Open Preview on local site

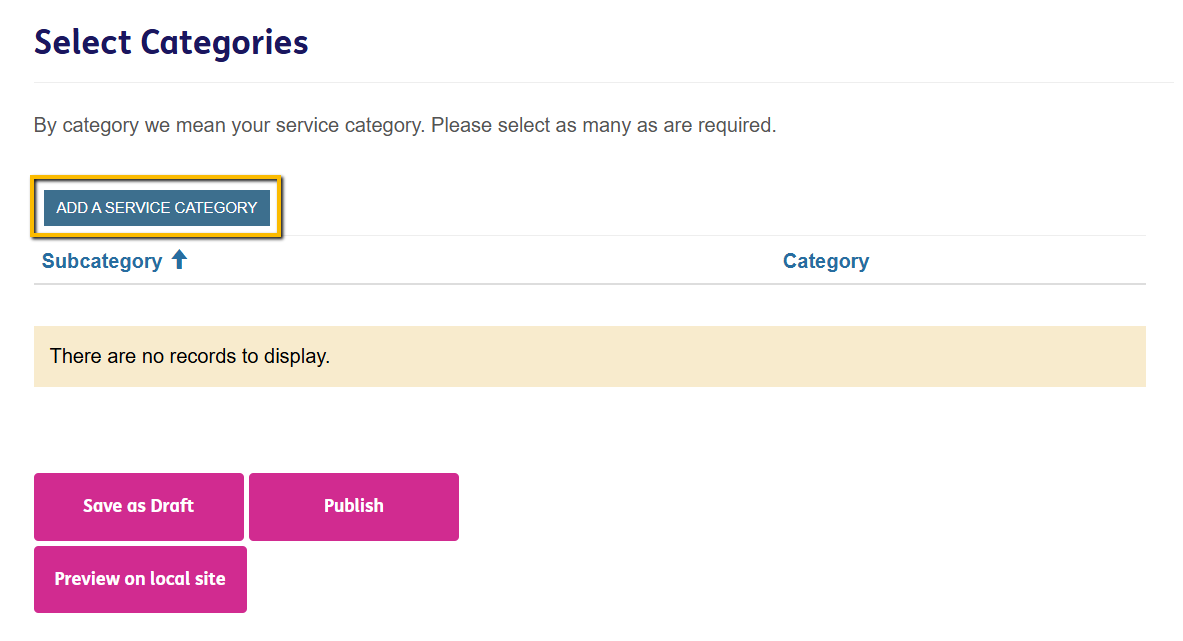coord(140,579)
